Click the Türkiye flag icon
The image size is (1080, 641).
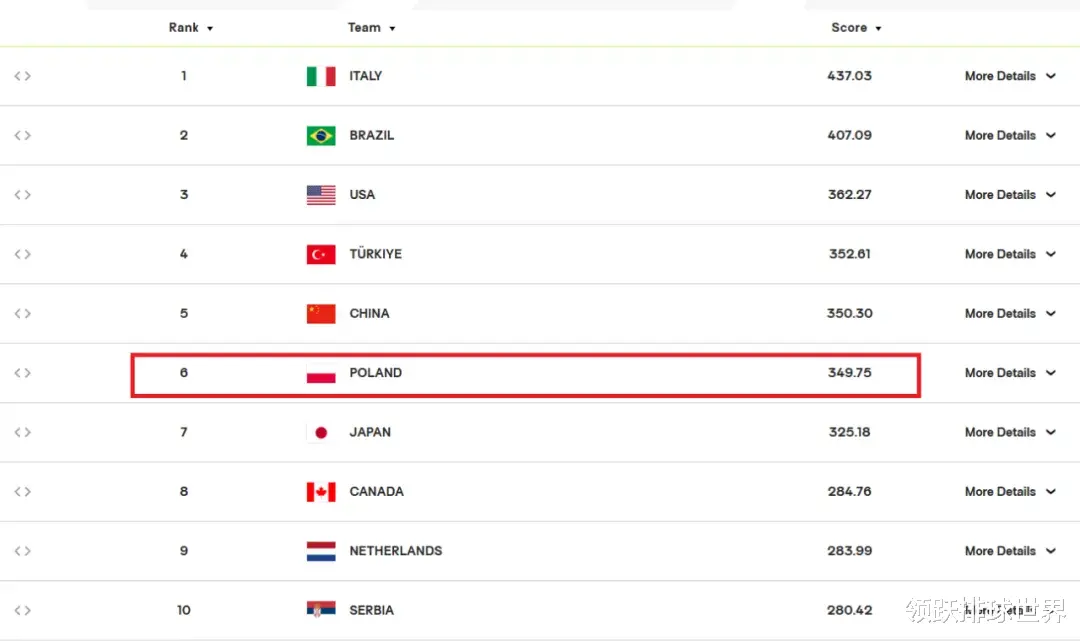[x=321, y=254]
